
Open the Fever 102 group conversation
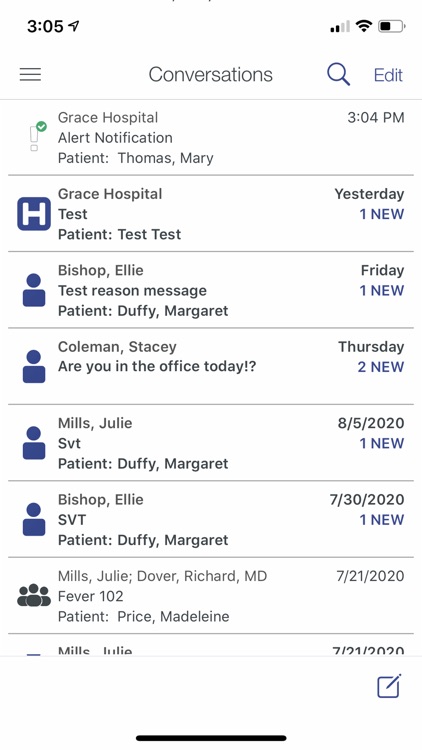pos(211,596)
